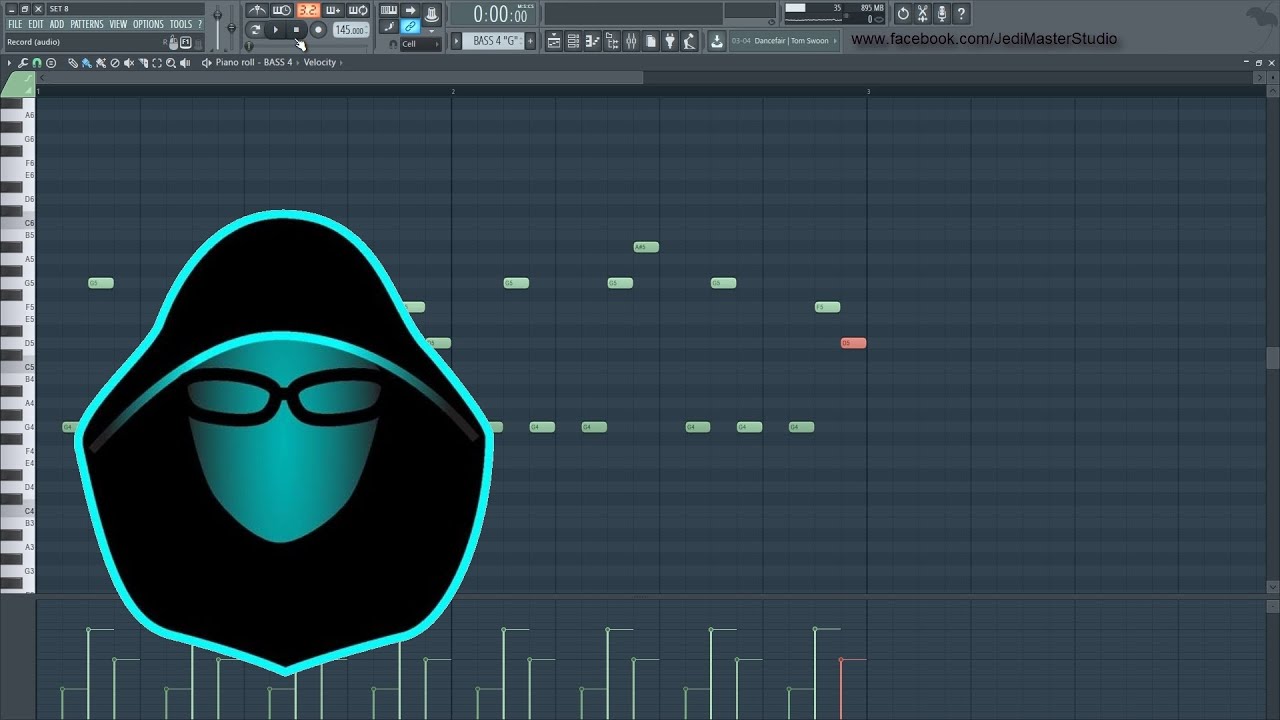
Task: Expand the Dancefair Tom Swoon news panel arrow
Action: point(835,41)
